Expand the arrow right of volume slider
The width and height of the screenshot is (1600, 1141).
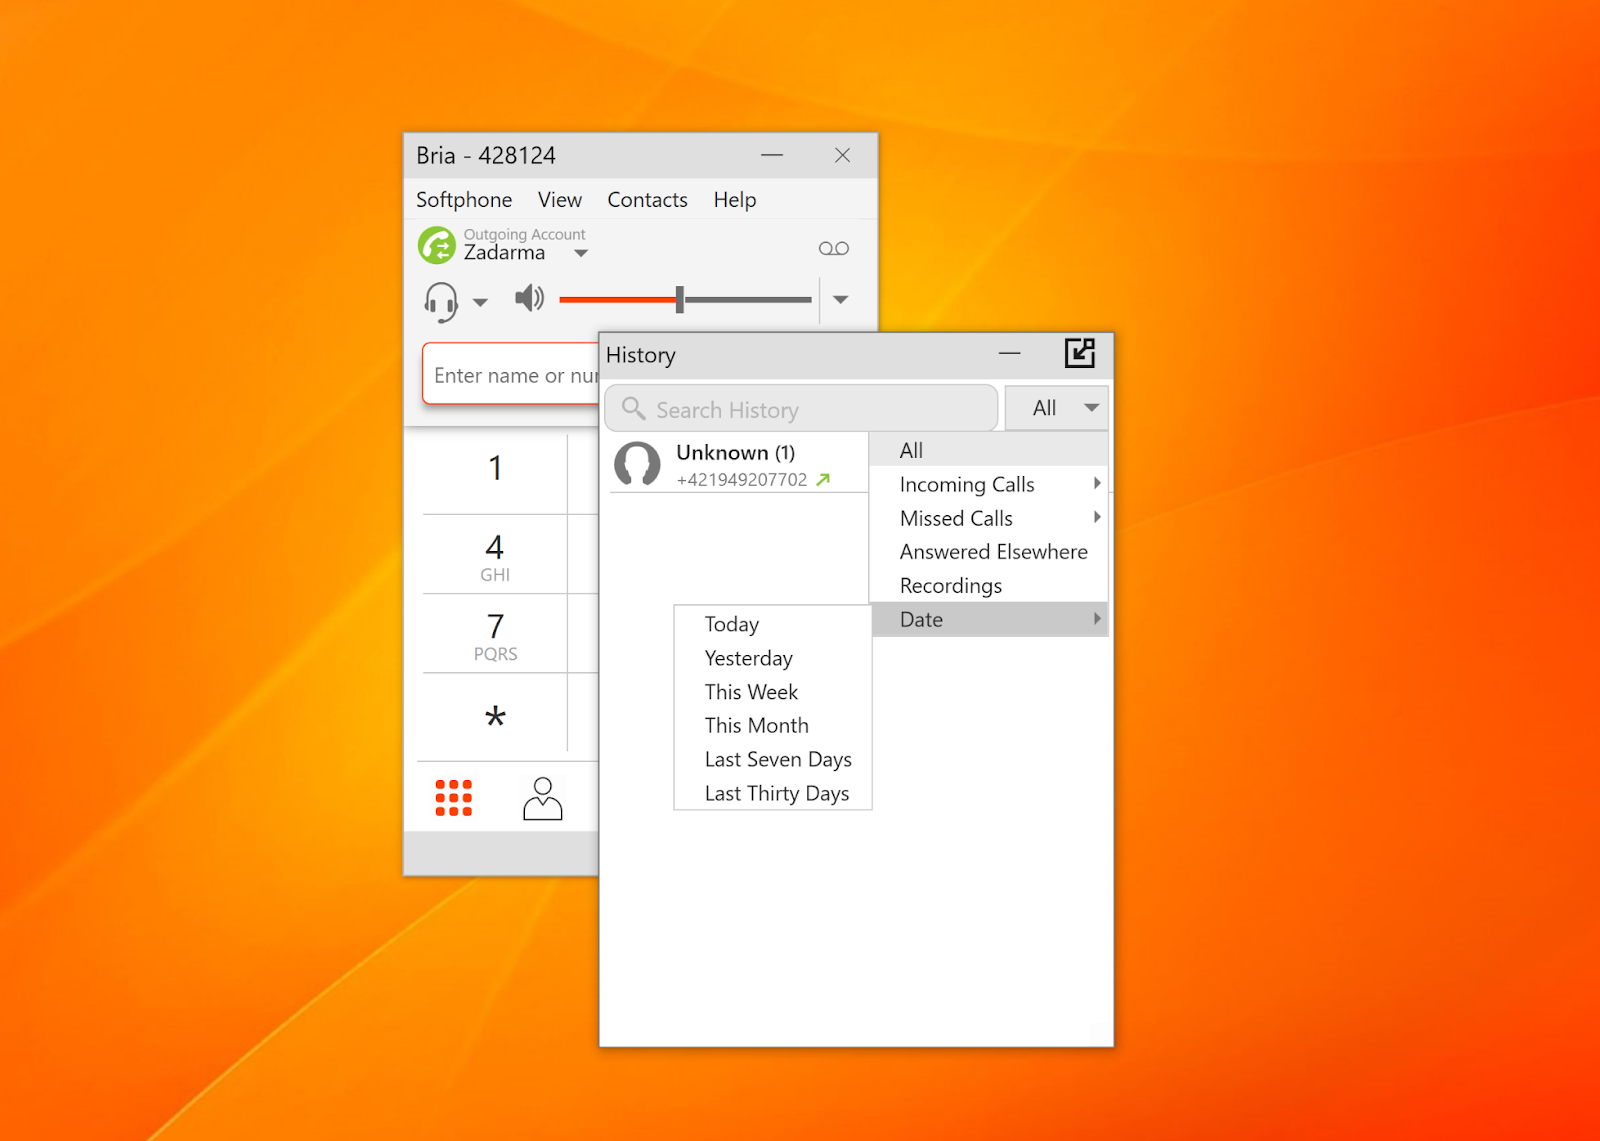click(841, 300)
